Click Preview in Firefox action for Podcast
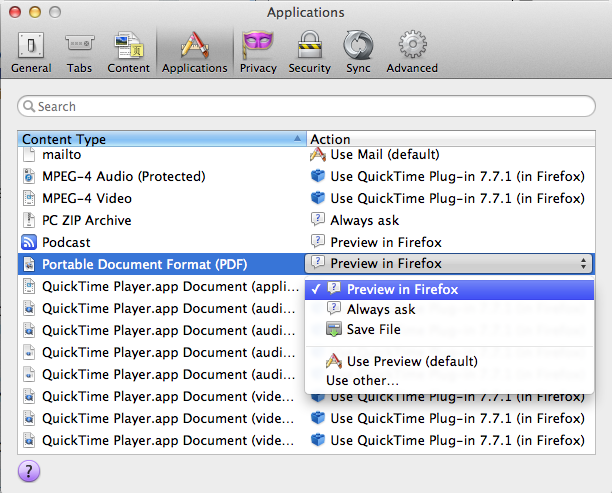 pyautogui.click(x=386, y=242)
